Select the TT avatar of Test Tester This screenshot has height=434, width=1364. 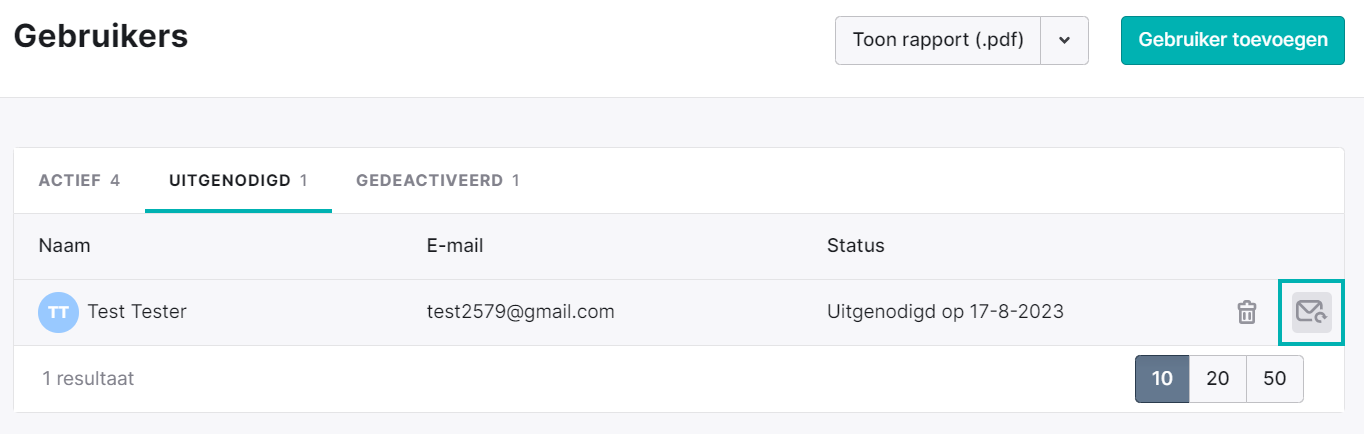pos(58,312)
